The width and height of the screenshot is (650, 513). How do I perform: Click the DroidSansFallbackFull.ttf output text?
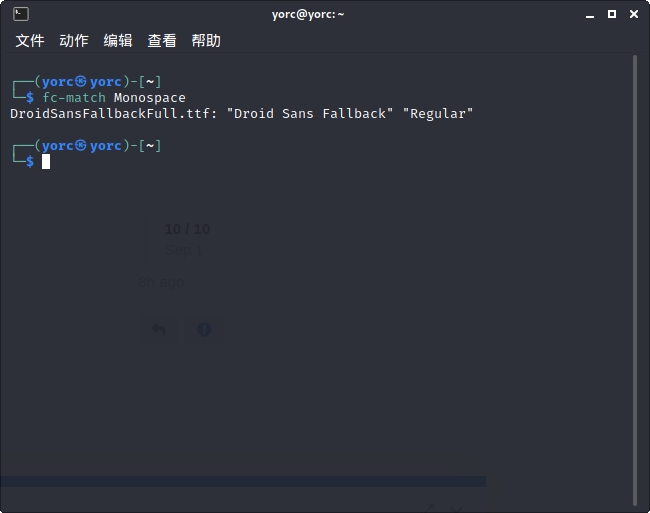pos(110,114)
